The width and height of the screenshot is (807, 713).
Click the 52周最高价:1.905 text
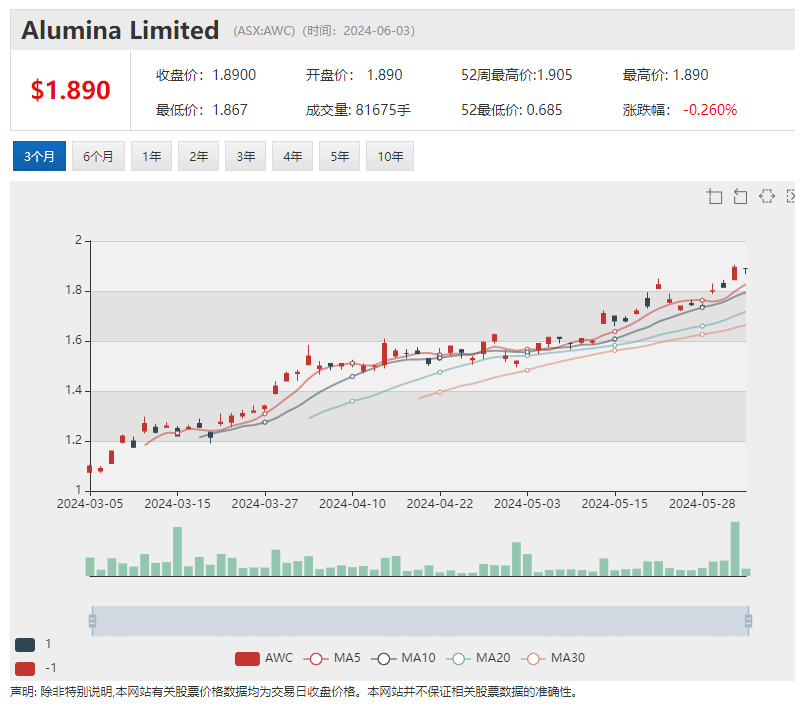[x=517, y=75]
